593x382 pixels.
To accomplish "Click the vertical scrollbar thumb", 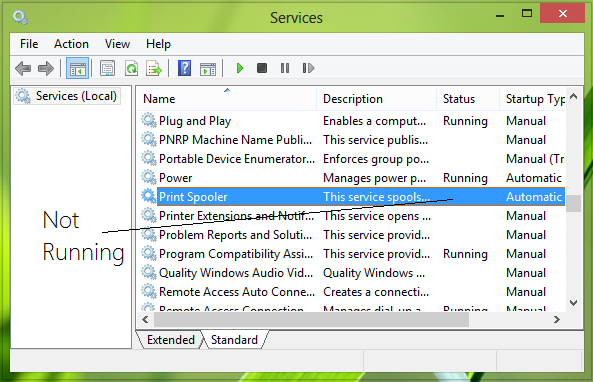I will (574, 203).
